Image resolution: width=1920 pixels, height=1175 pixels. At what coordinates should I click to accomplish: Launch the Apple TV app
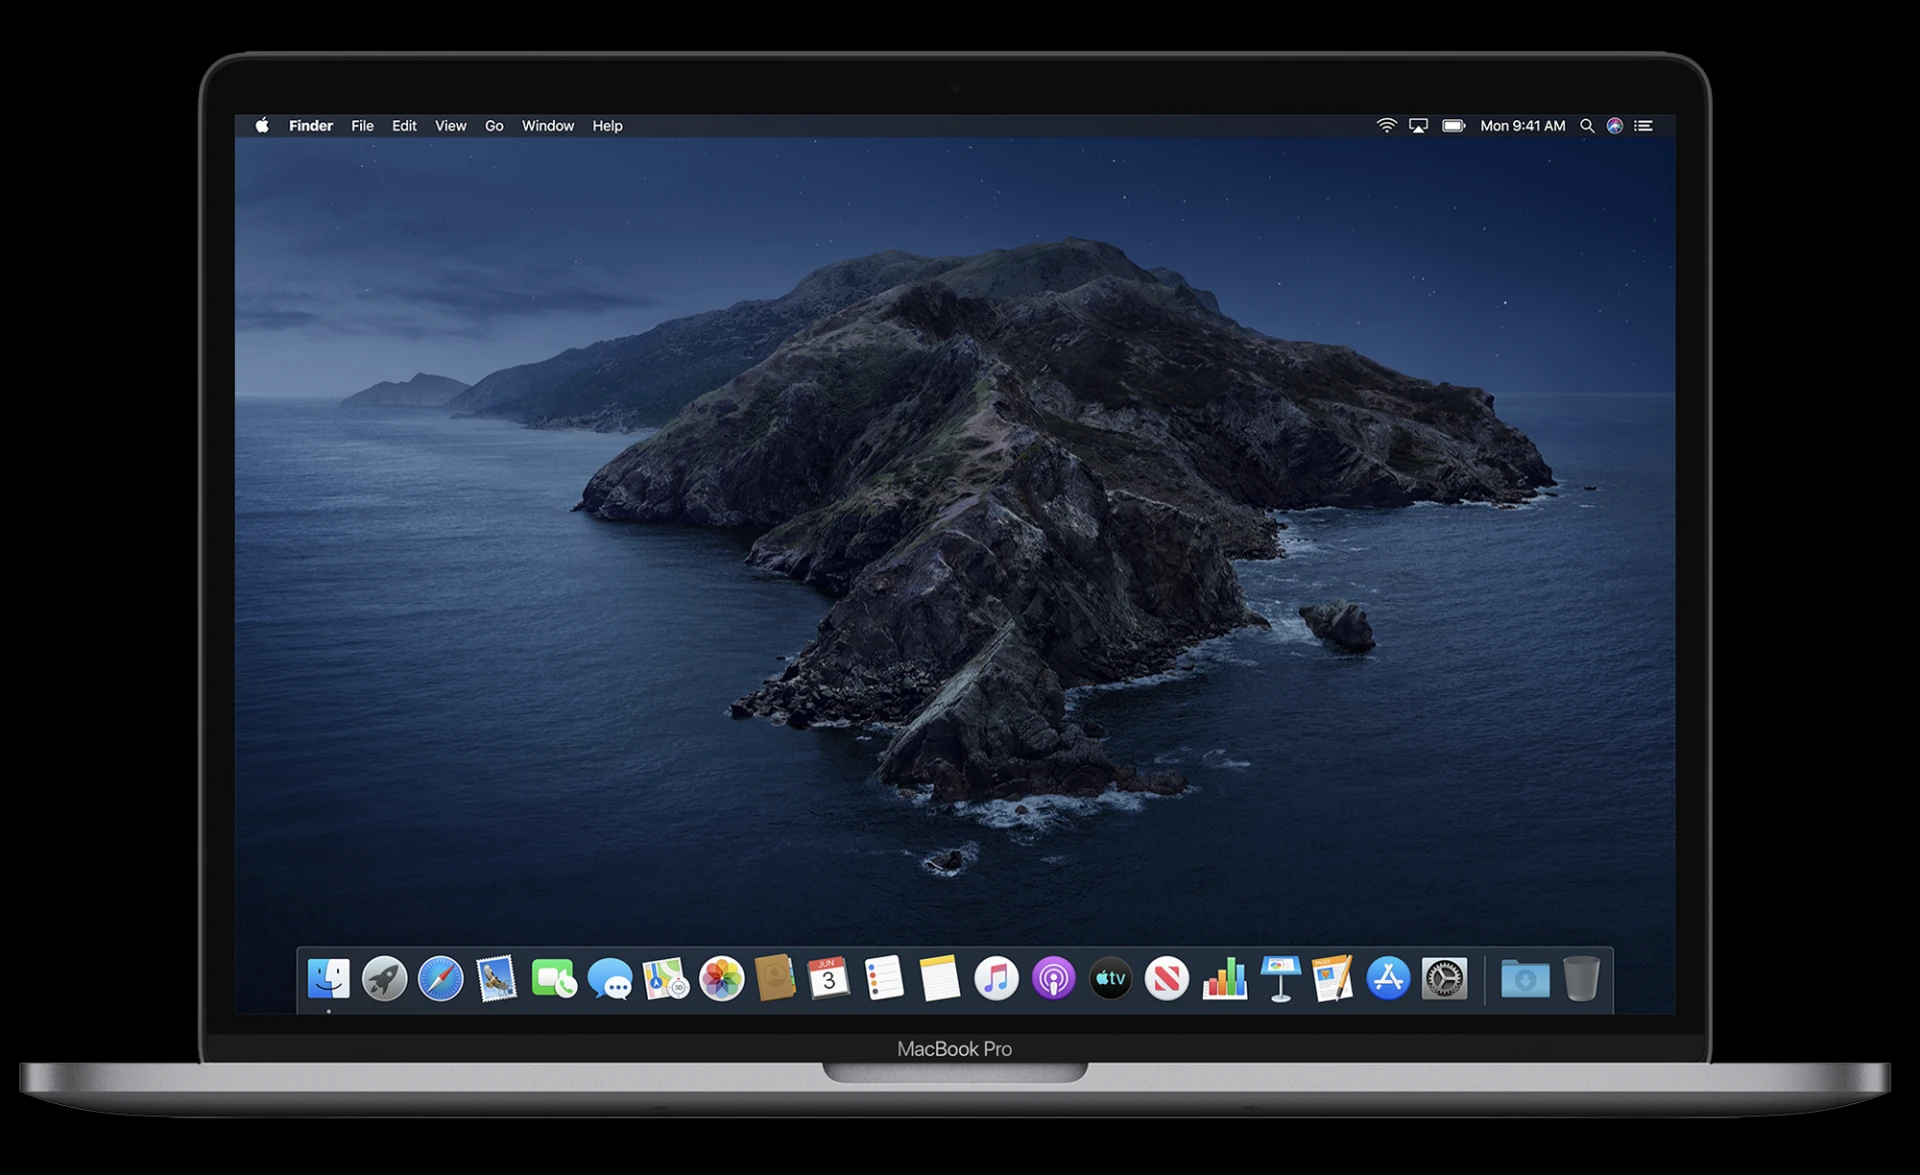coord(1110,980)
